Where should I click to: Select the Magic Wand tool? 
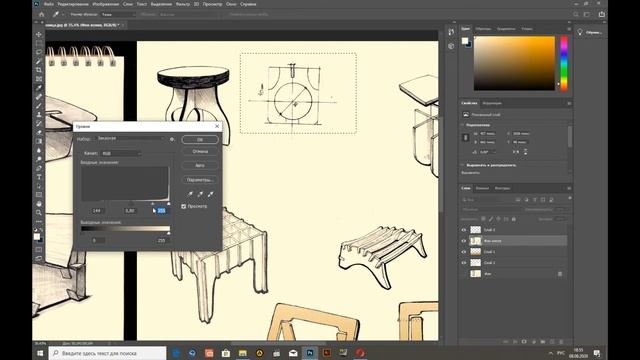39,61
